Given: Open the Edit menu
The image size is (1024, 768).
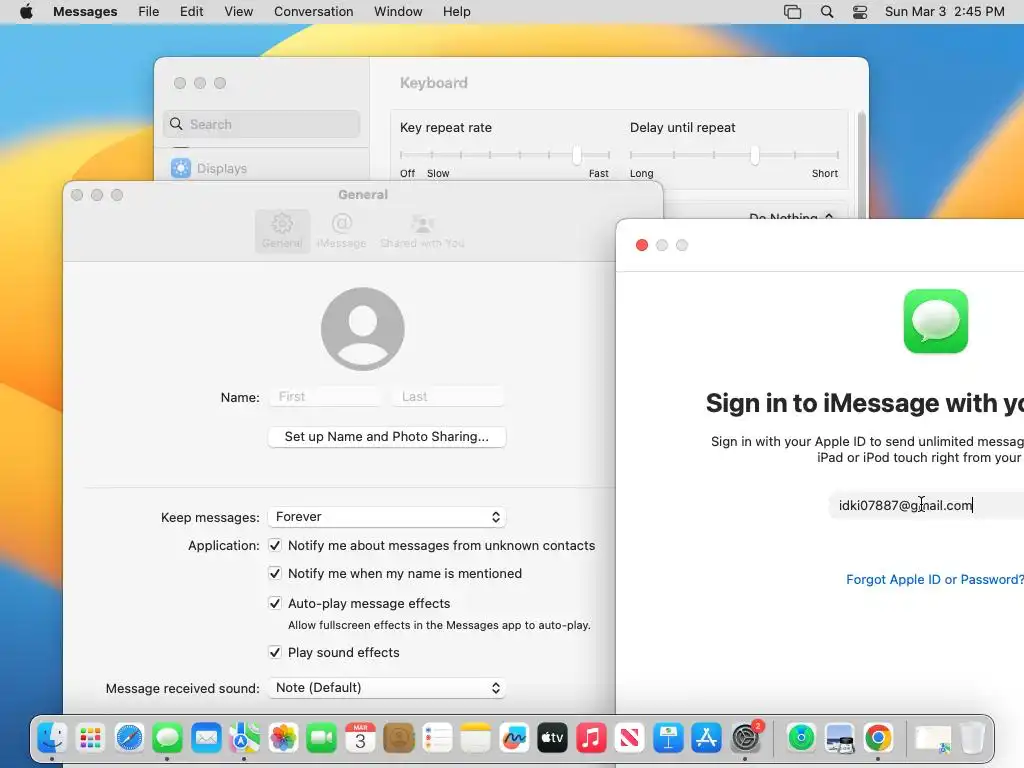Looking at the screenshot, I should (191, 12).
